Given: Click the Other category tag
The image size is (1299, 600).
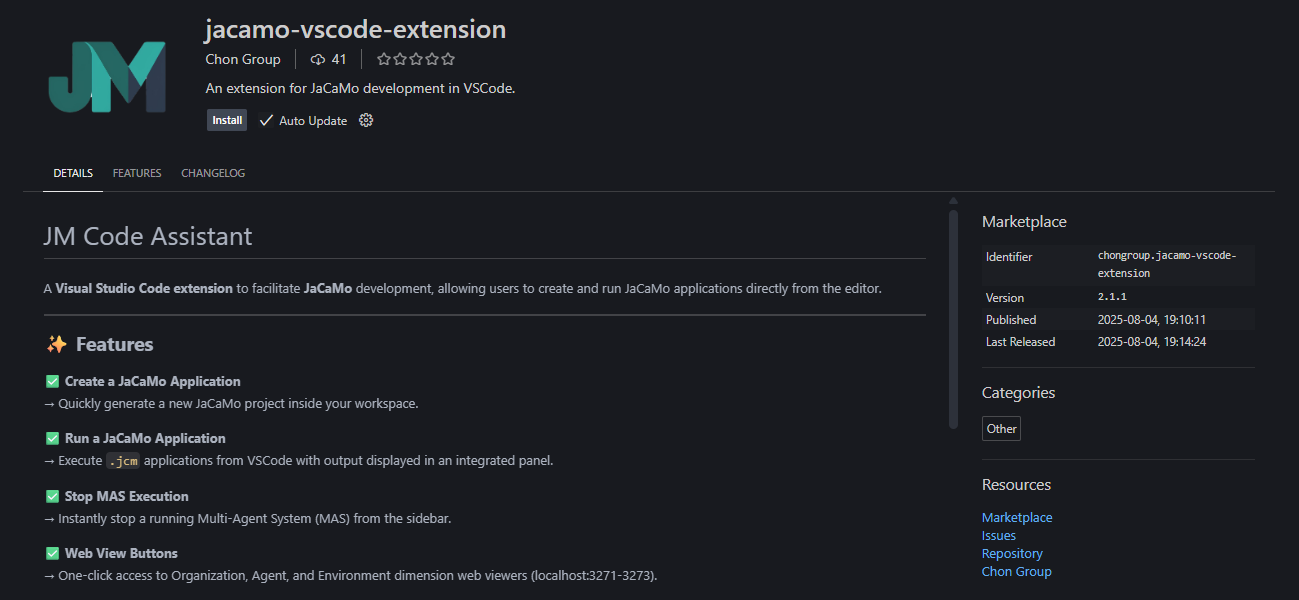Looking at the screenshot, I should tap(1001, 429).
